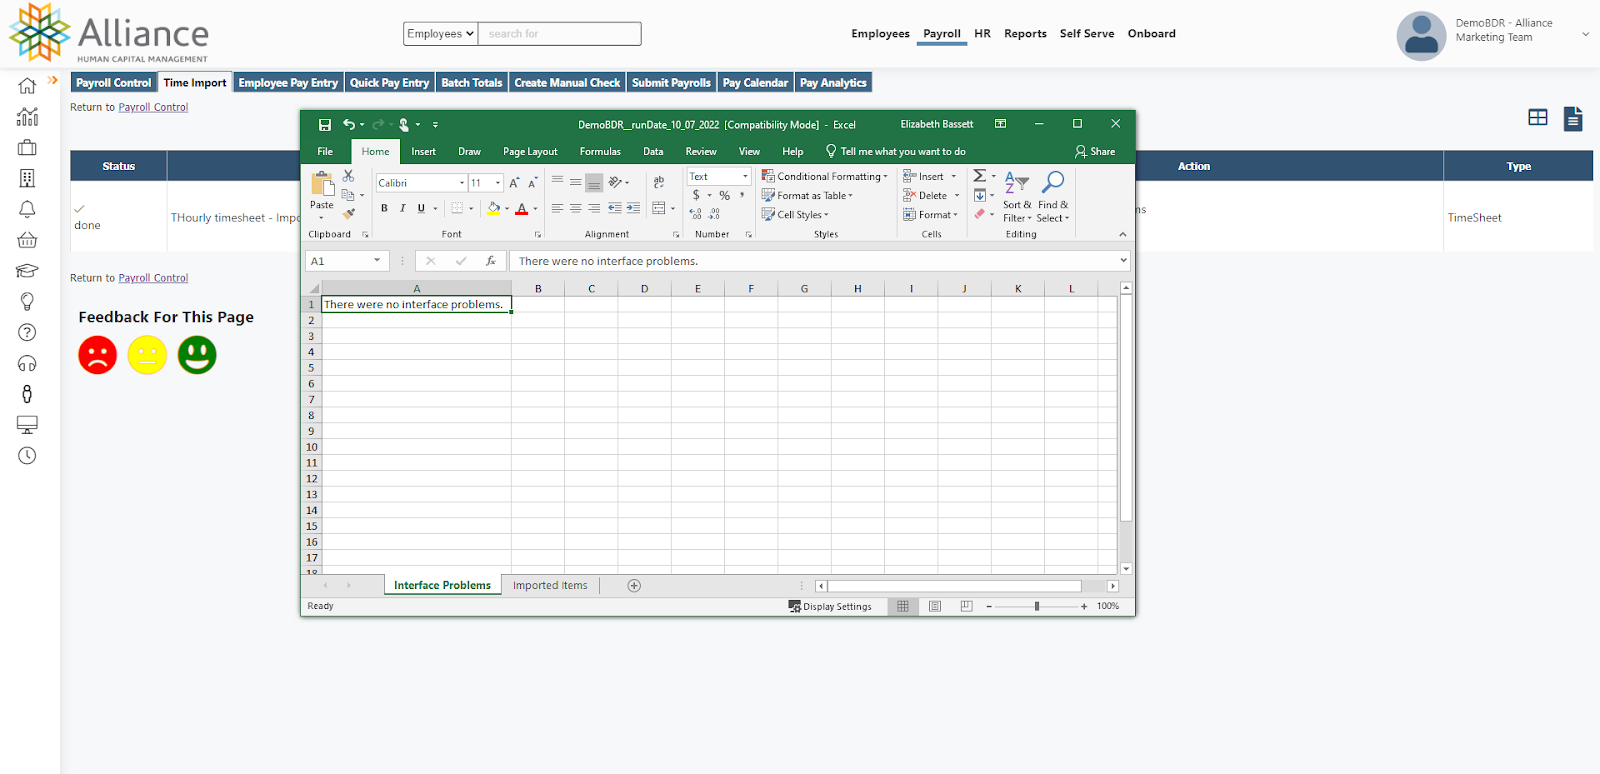The image size is (1600, 774).
Task: Click the green happy feedback face
Action: 197,355
